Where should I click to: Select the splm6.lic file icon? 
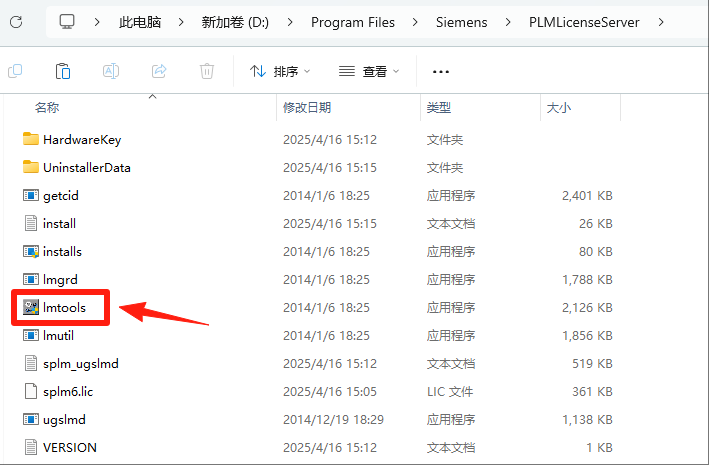pos(30,391)
